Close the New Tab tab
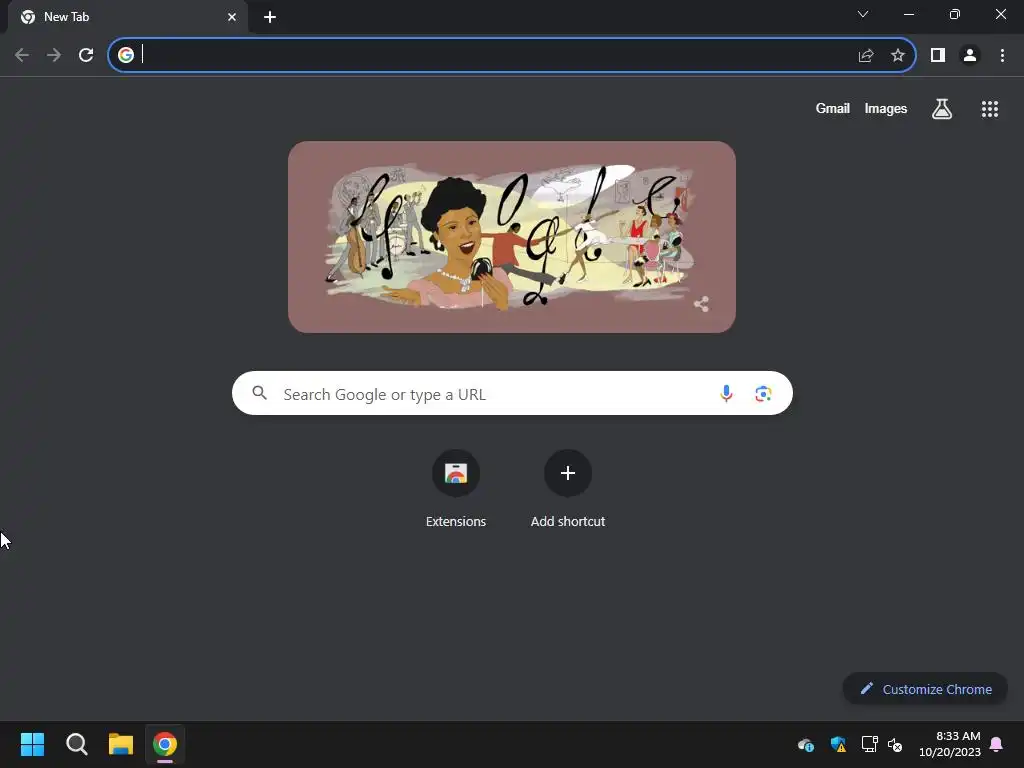This screenshot has width=1024, height=768. [x=232, y=17]
